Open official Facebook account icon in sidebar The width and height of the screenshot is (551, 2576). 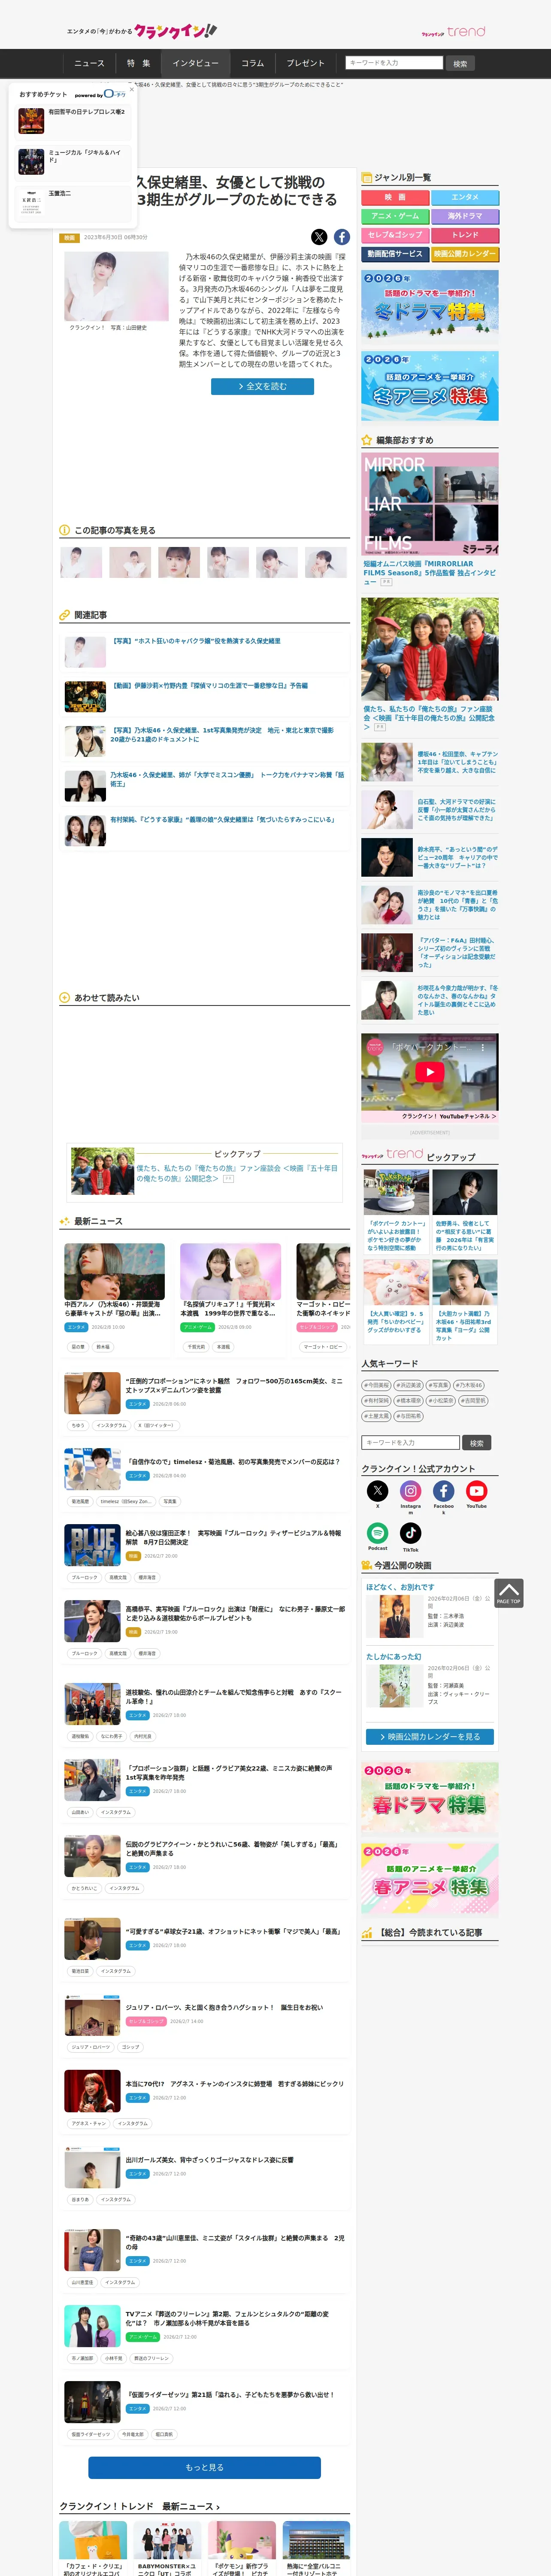(x=444, y=1491)
